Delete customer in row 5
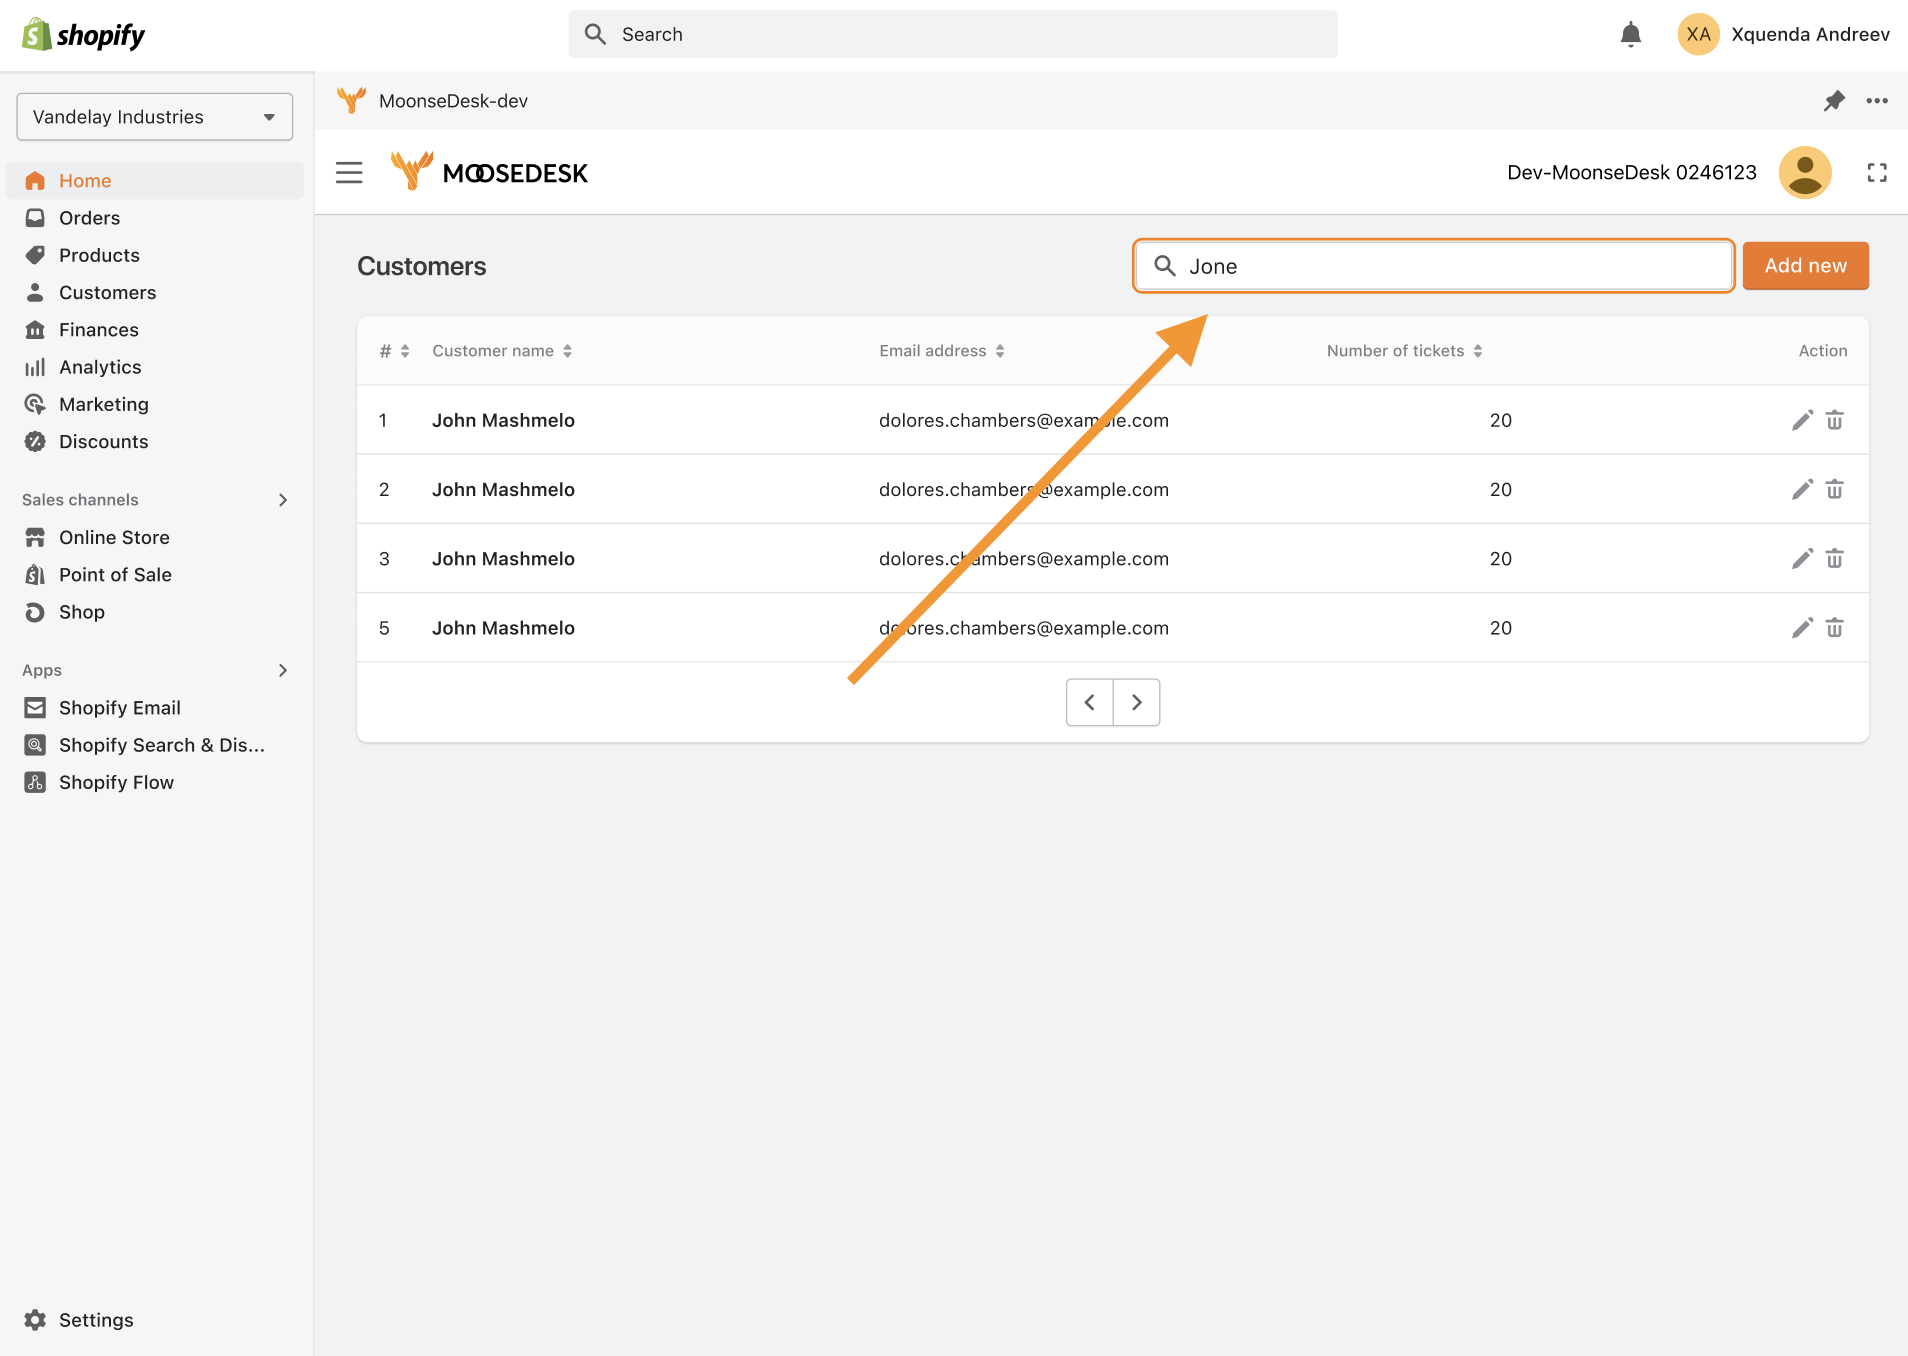The image size is (1908, 1356). point(1834,628)
